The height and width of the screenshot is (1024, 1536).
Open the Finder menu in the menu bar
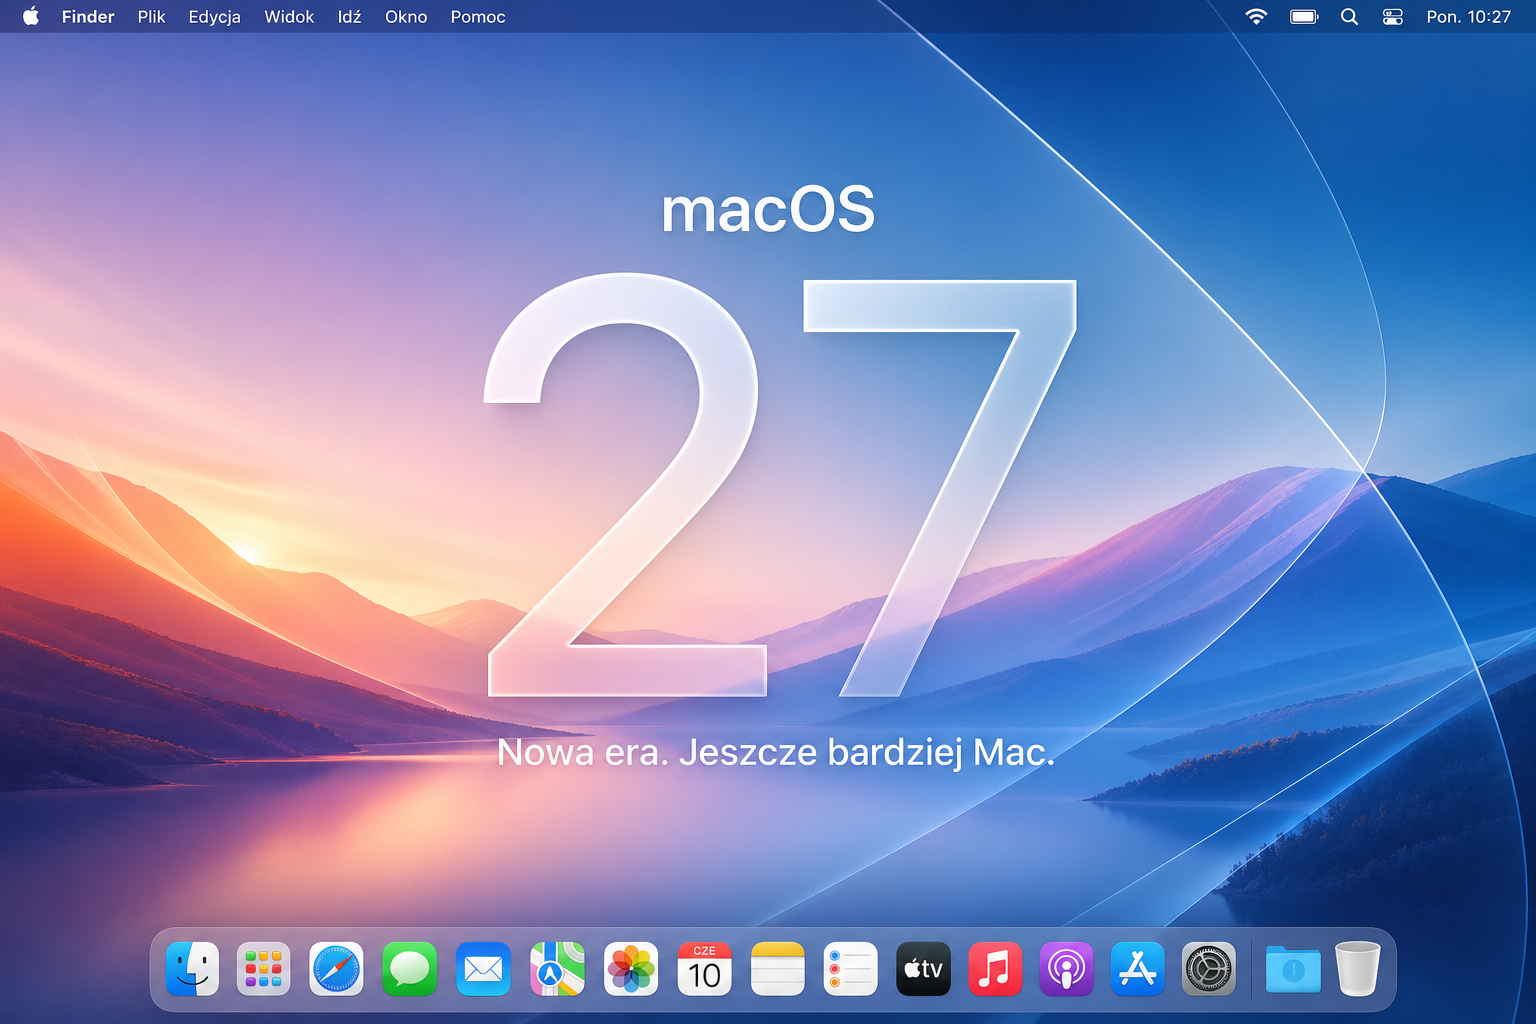(x=88, y=17)
